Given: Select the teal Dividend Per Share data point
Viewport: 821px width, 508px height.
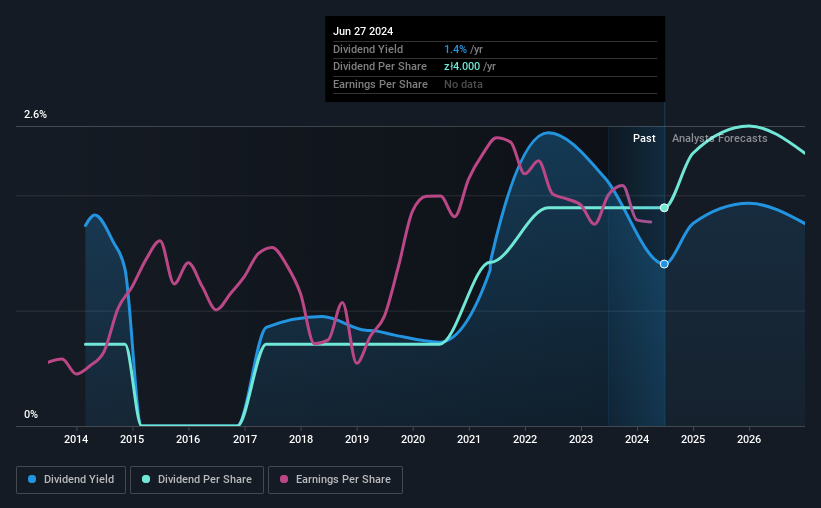Looking at the screenshot, I should (x=664, y=208).
